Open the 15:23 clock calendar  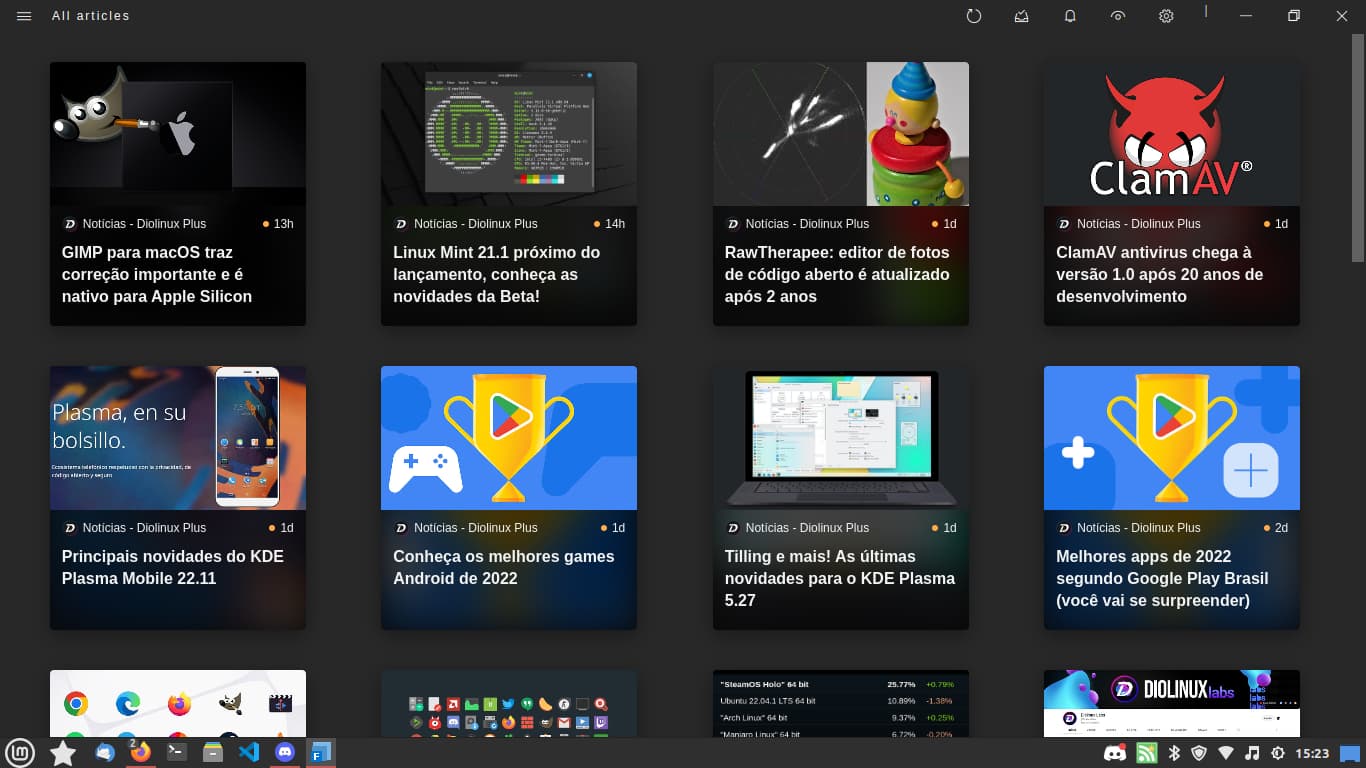1312,753
